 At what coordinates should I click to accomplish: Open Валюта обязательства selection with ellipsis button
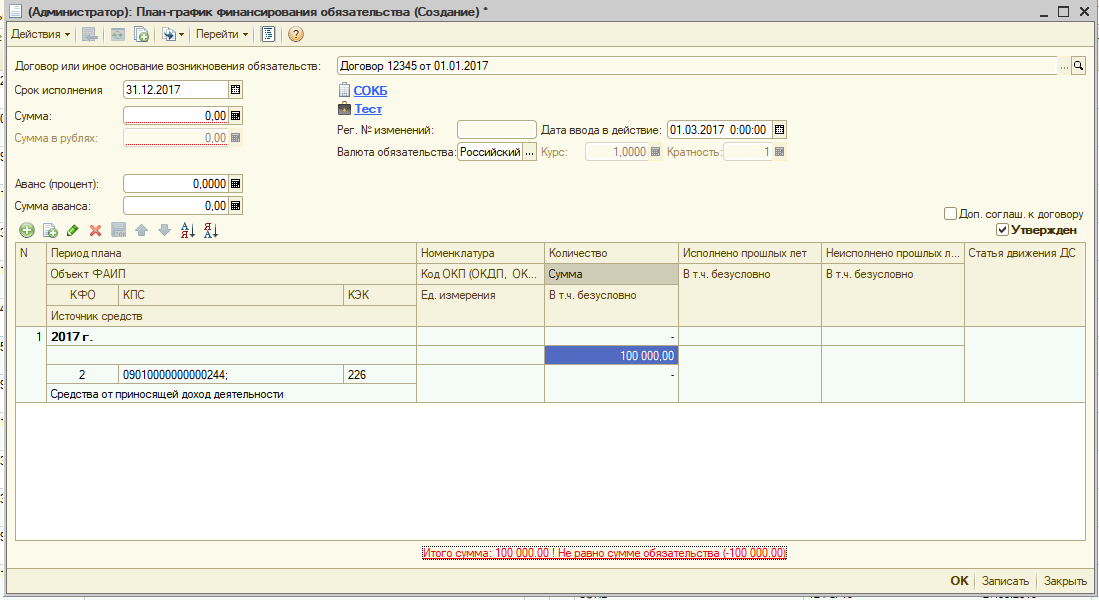(x=530, y=152)
